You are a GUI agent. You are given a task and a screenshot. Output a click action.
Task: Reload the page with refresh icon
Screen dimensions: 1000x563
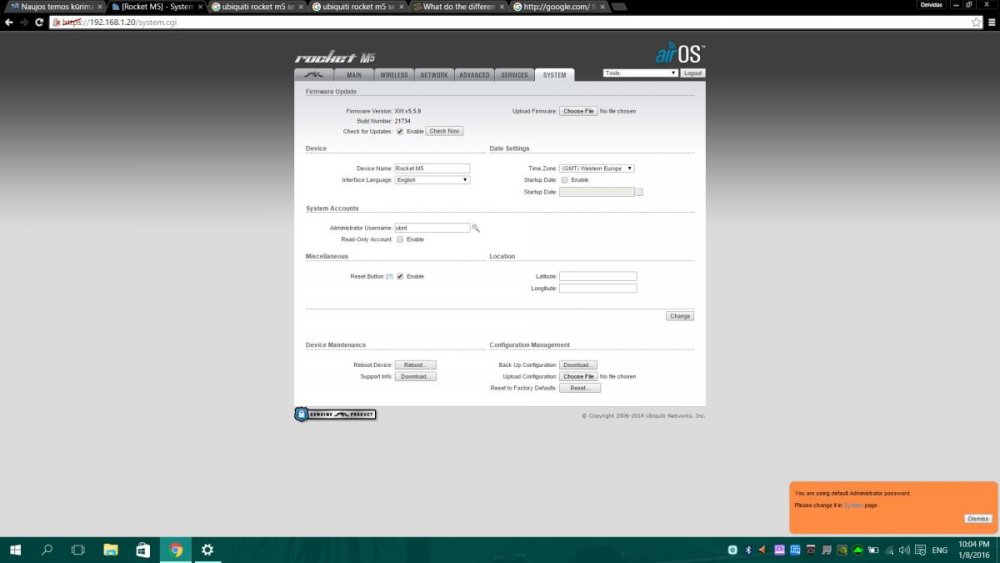click(39, 22)
